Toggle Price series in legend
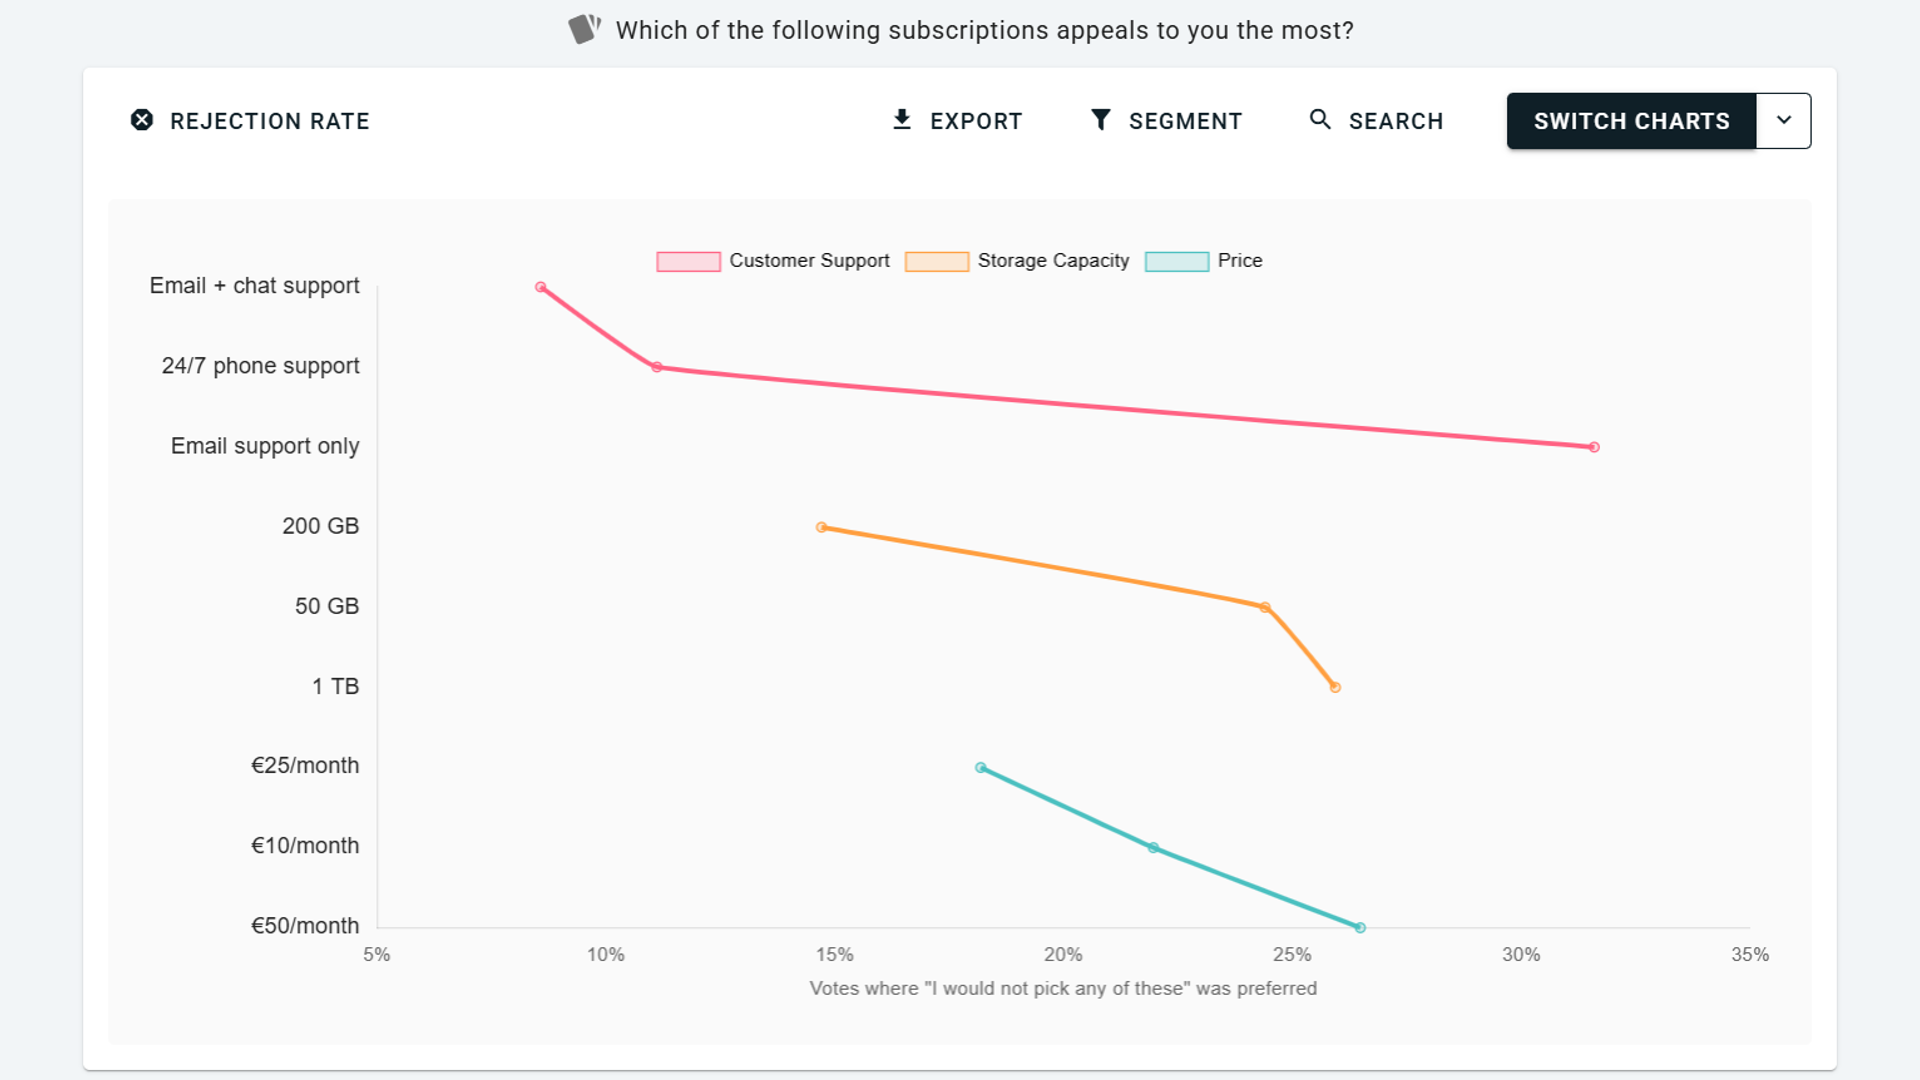 point(1239,261)
